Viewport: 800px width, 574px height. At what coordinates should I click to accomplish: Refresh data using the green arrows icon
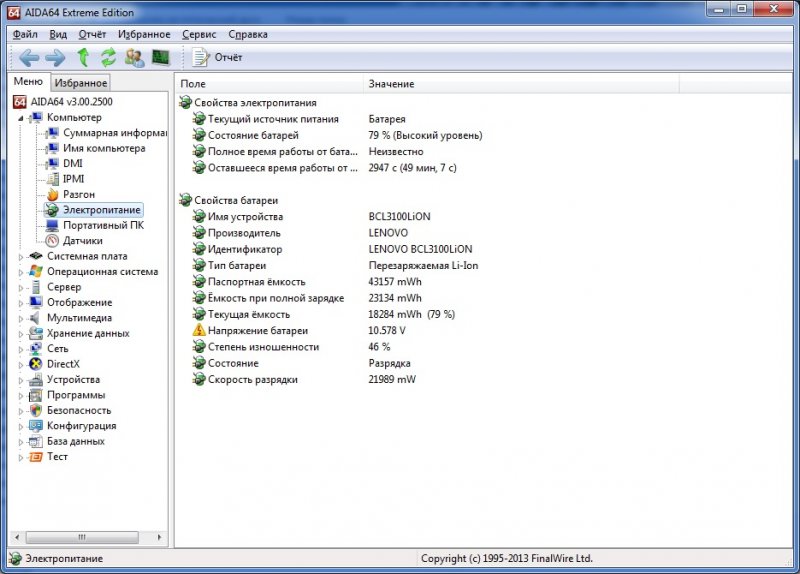[108, 57]
